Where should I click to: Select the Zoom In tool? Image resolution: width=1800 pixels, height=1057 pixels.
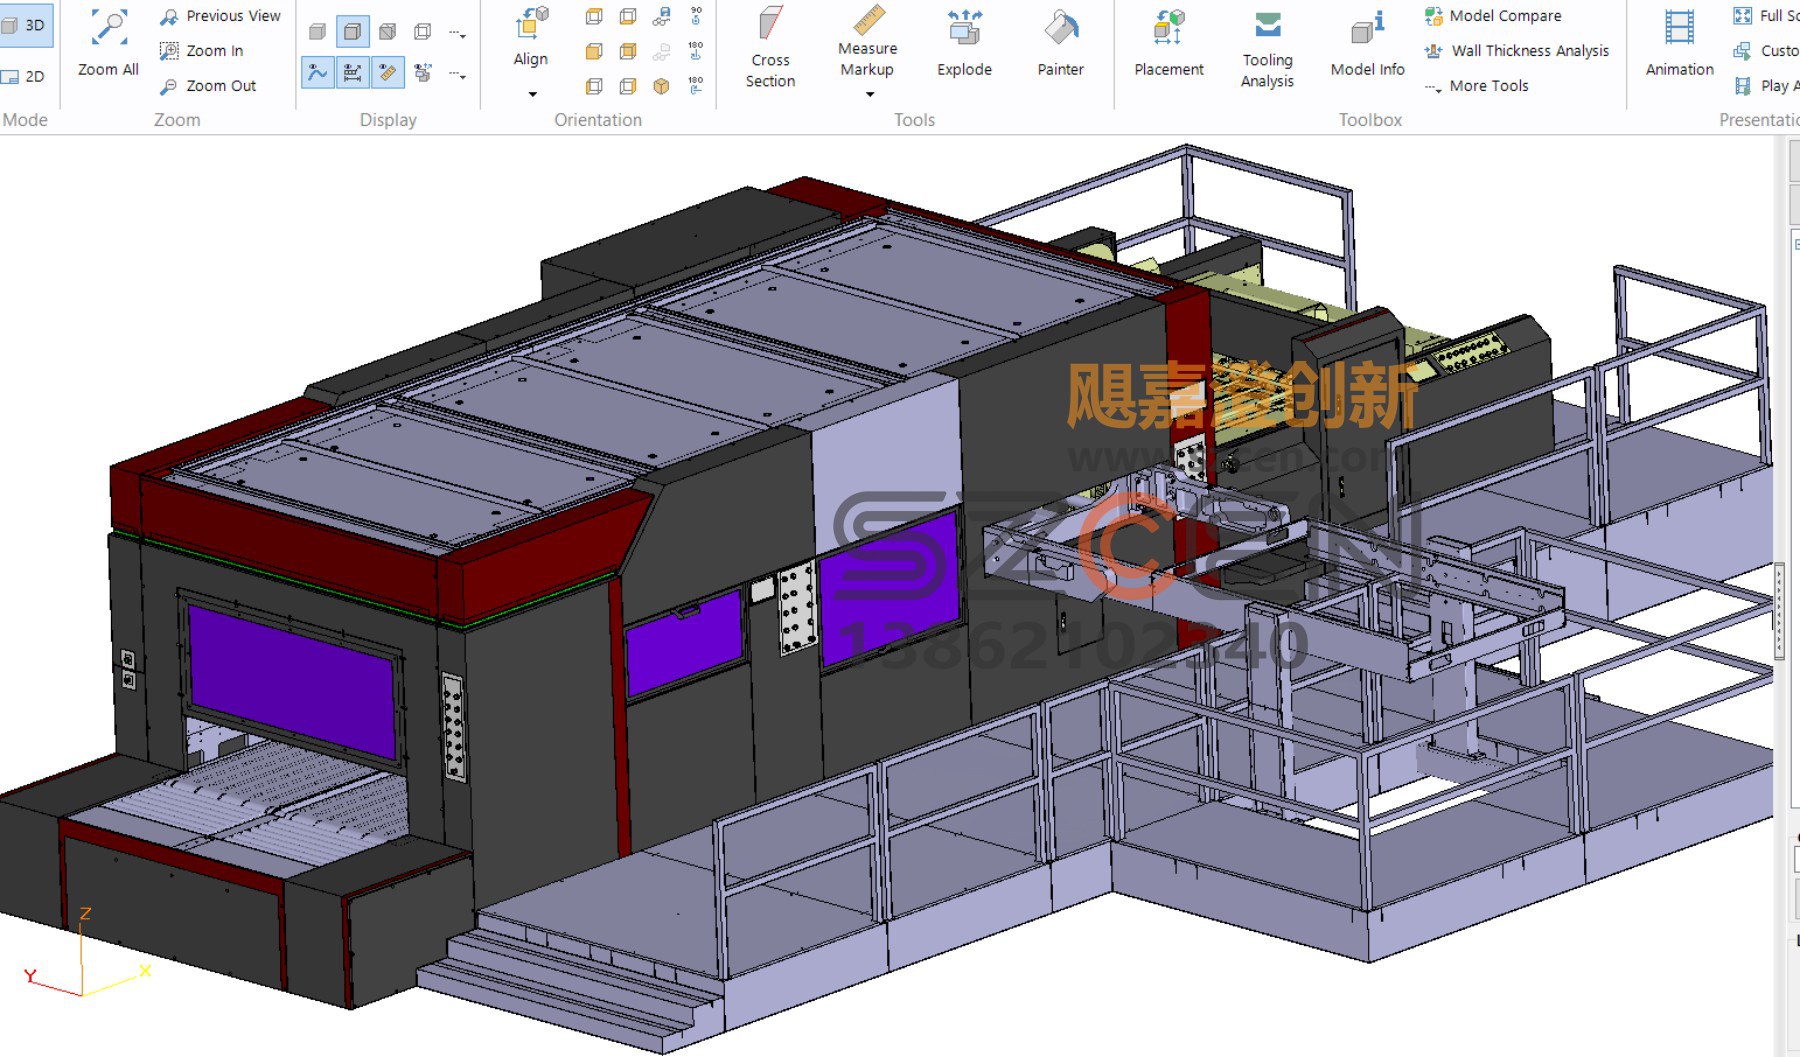point(202,51)
